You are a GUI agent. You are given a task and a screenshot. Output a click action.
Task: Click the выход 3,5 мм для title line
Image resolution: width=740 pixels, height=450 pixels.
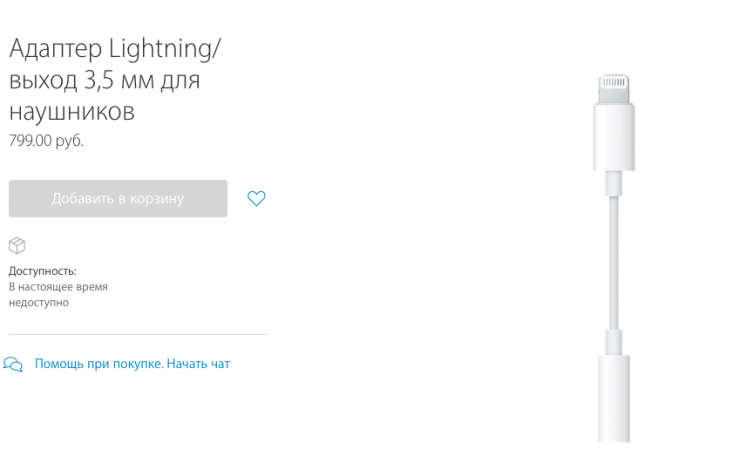pos(104,80)
